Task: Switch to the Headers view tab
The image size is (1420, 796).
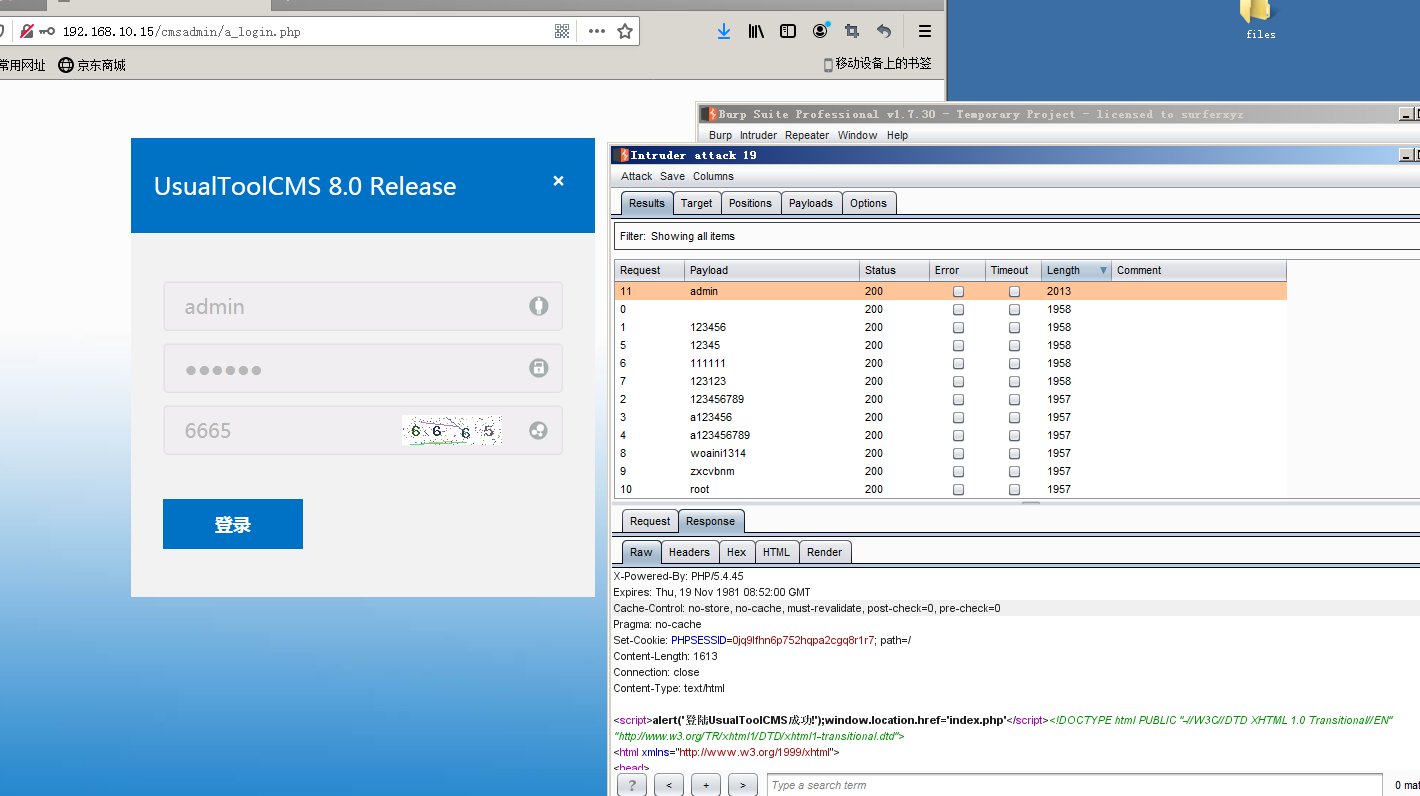Action: (689, 552)
